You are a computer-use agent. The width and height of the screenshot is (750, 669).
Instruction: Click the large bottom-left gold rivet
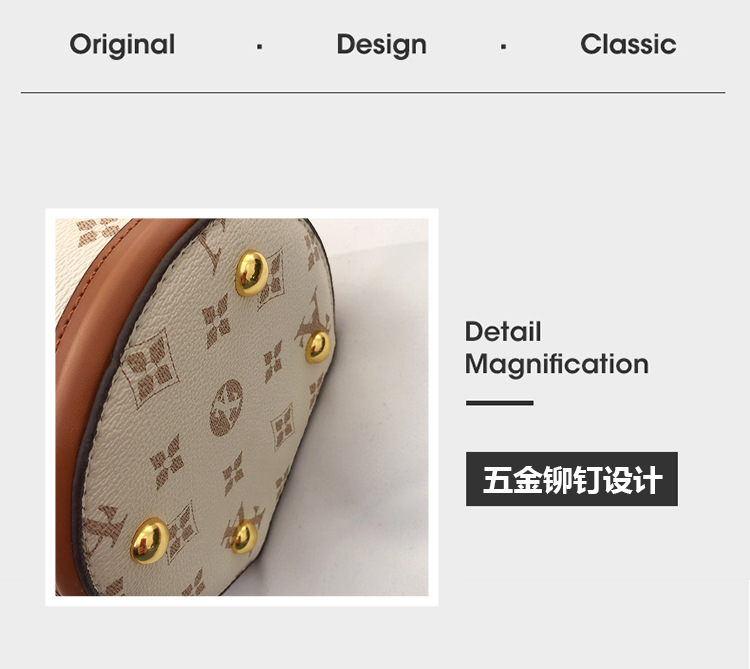pyautogui.click(x=150, y=540)
